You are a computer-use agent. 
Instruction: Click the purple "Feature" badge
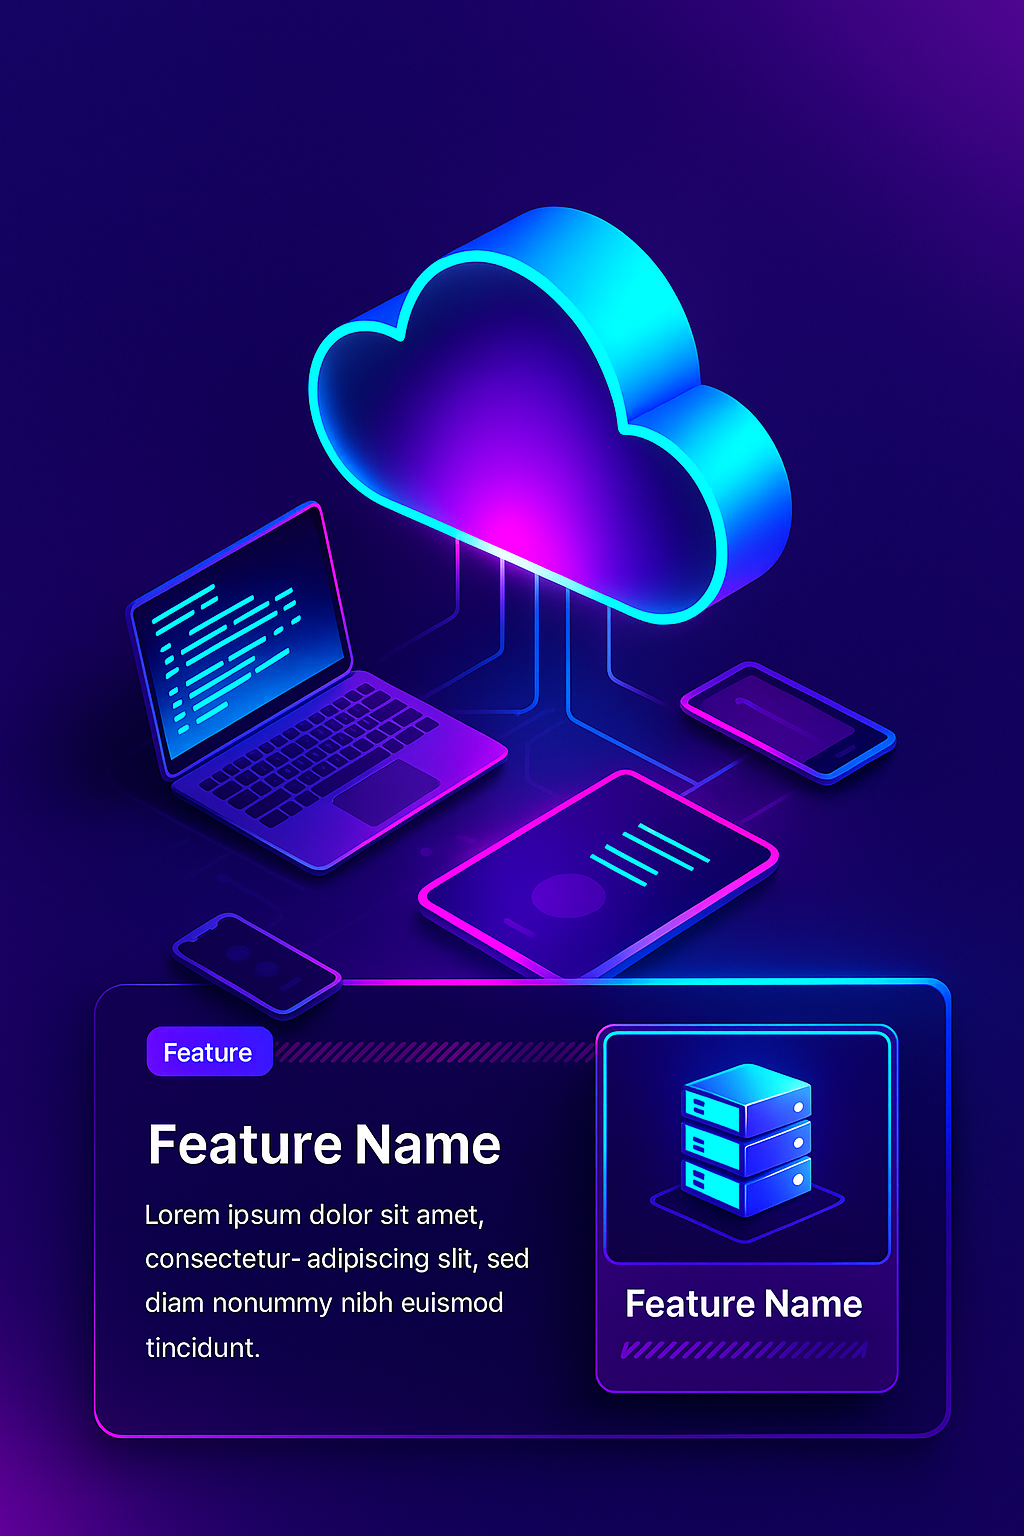209,1052
